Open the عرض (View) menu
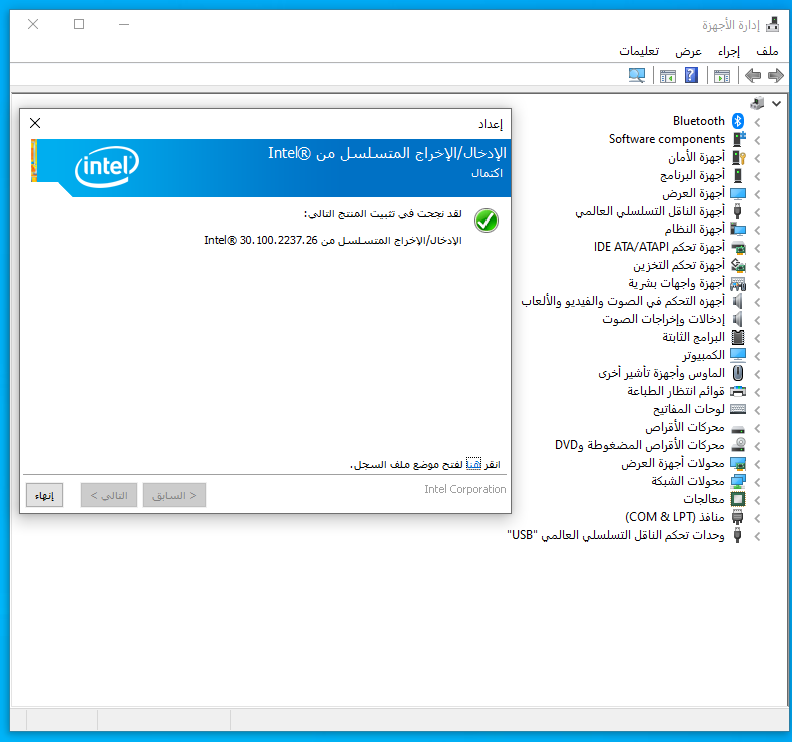This screenshot has width=792, height=742. 688,51
